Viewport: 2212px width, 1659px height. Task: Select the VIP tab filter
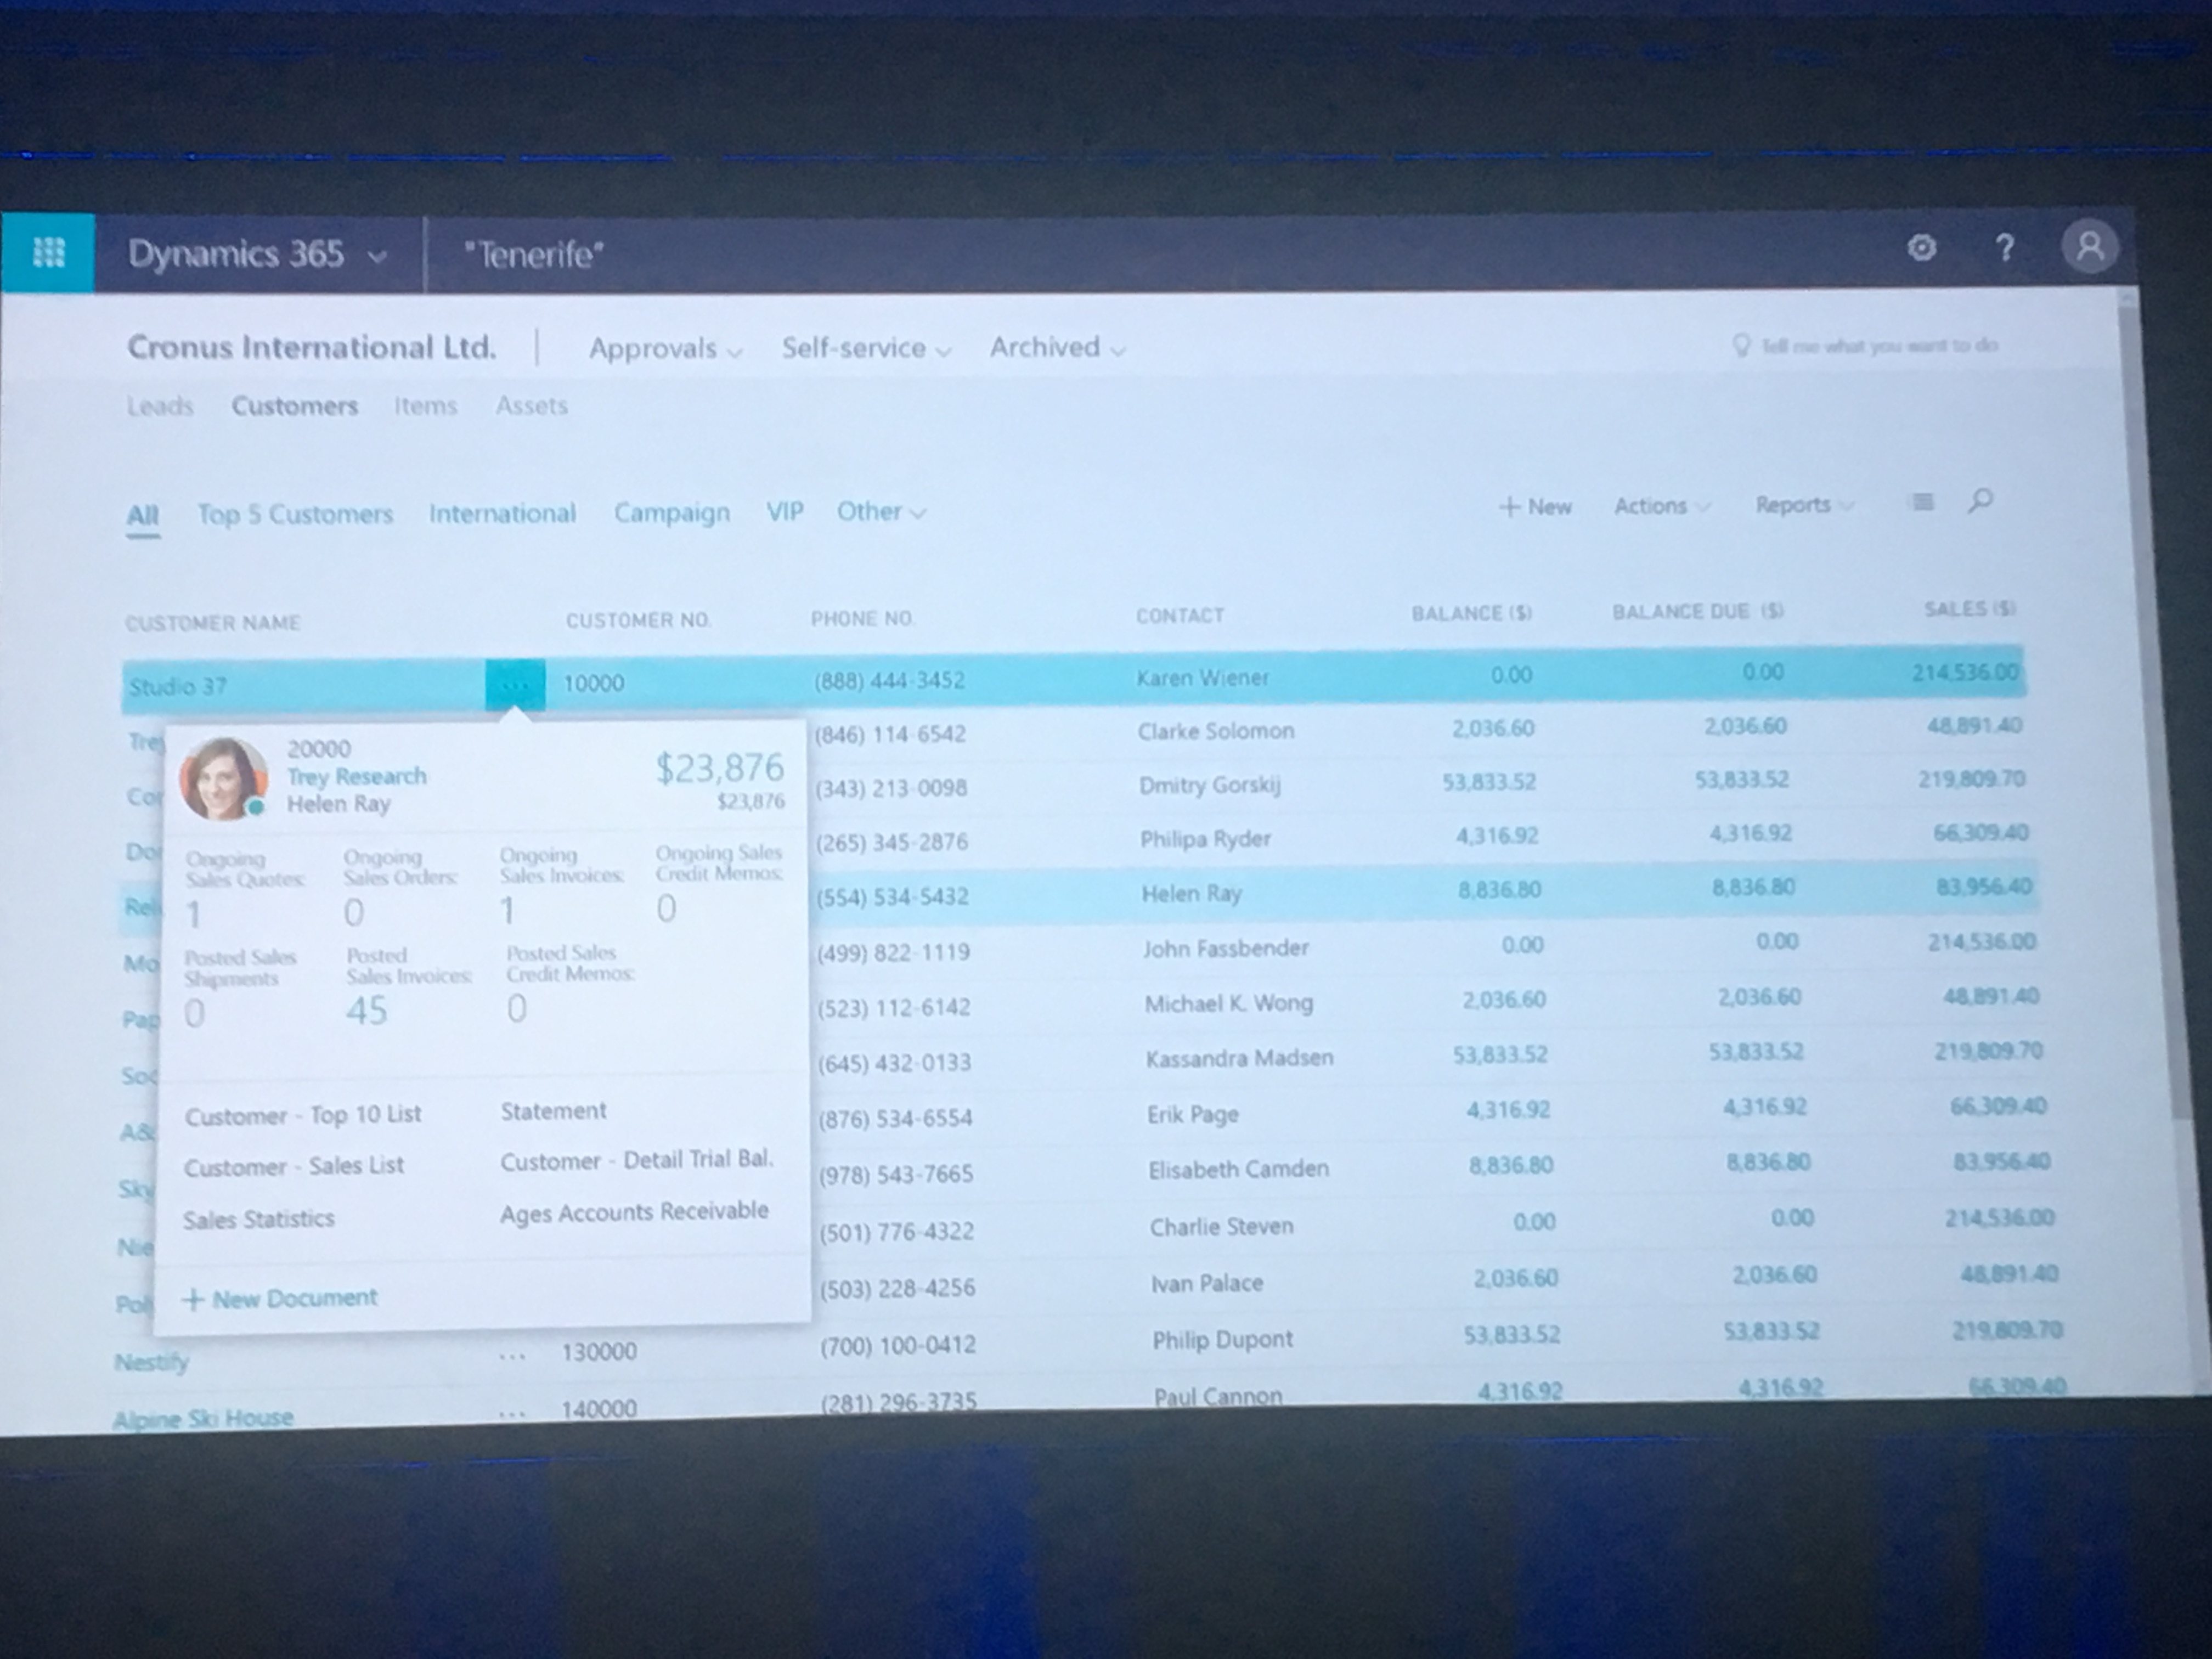coord(782,511)
